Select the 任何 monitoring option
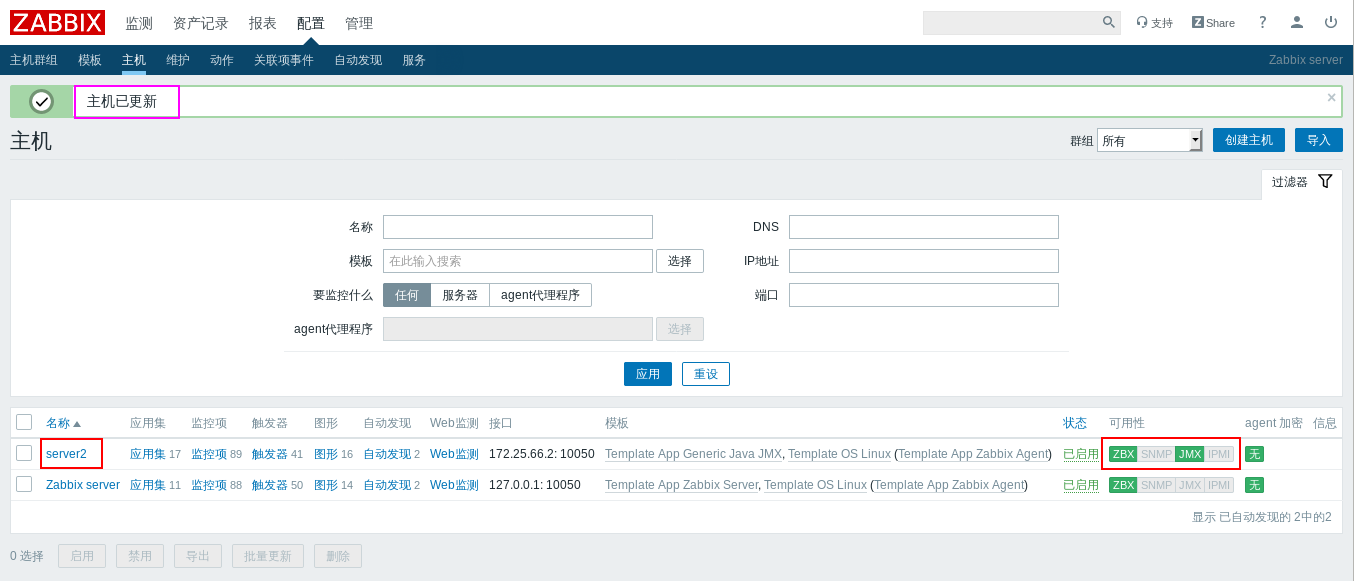The height and width of the screenshot is (581, 1354). coord(407,295)
